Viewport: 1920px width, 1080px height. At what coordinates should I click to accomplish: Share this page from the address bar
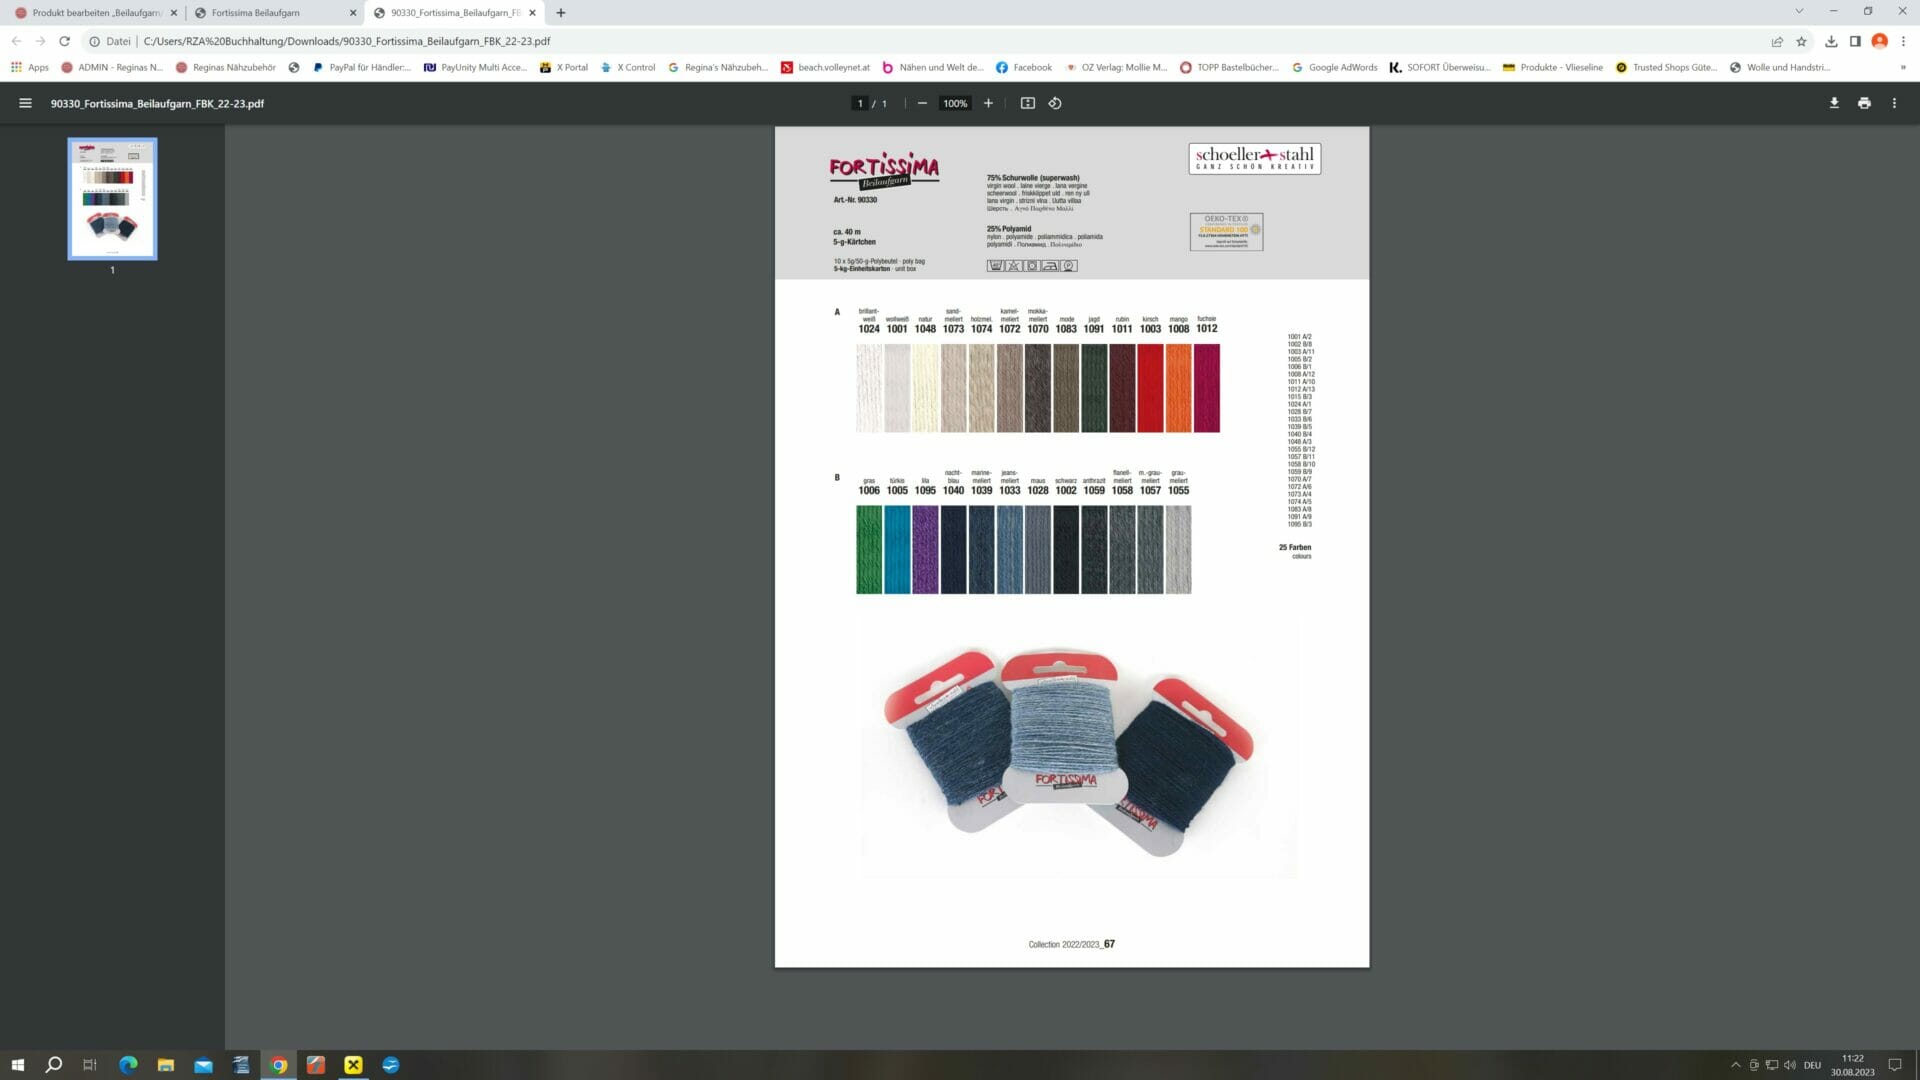1777,41
